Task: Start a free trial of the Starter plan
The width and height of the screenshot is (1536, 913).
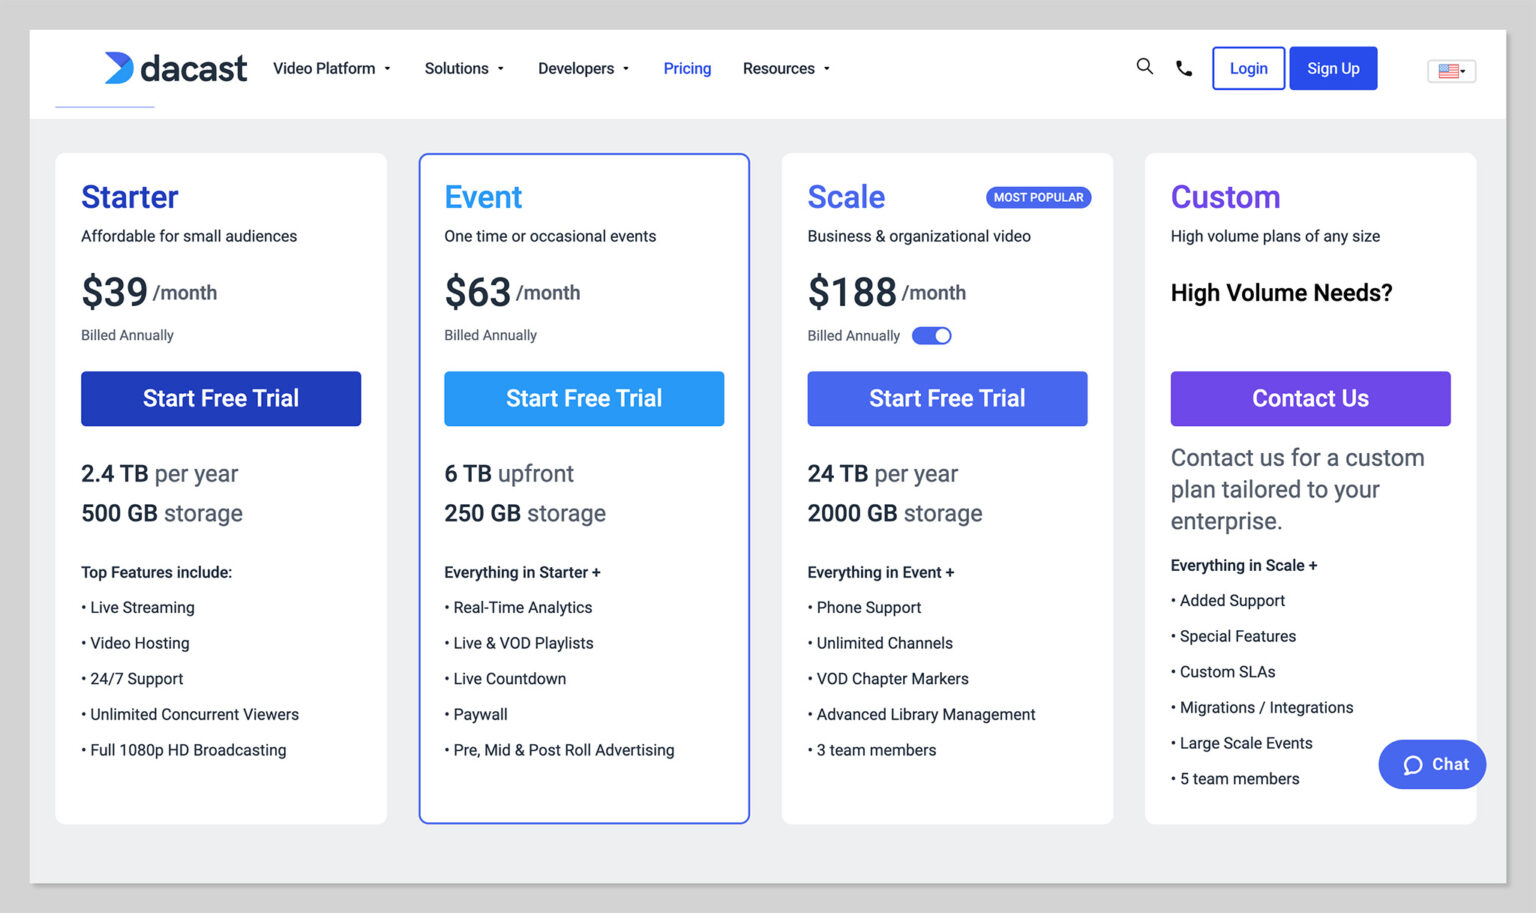Action: coord(220,398)
